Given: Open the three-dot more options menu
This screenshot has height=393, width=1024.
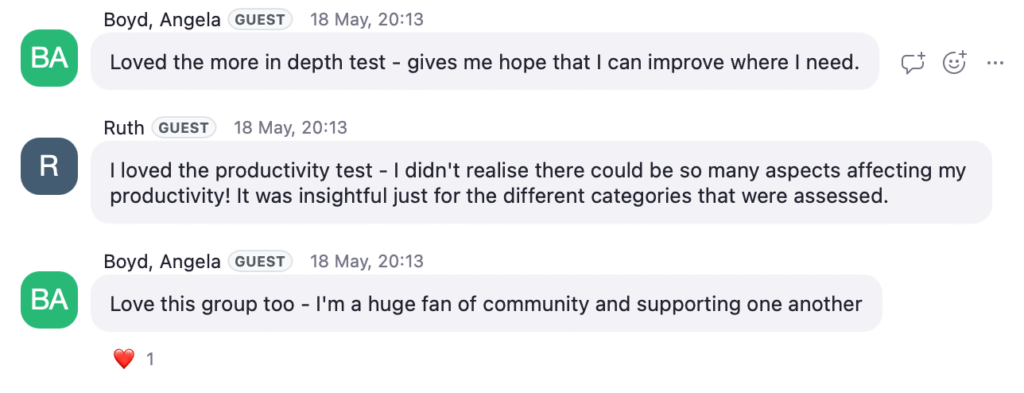Looking at the screenshot, I should tap(995, 63).
